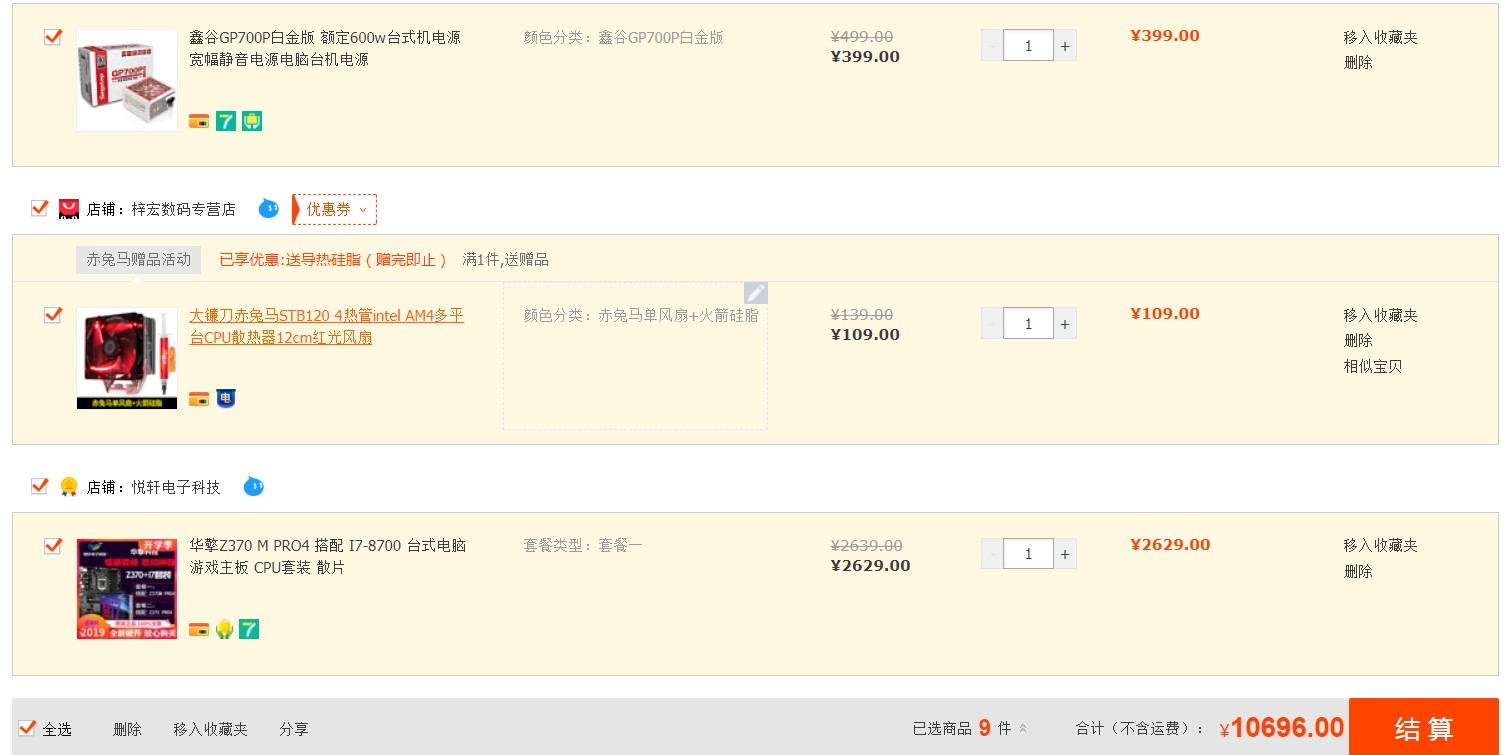The width and height of the screenshot is (1510, 755).
Task: Uncheck the 华擎Z370 motherboard item
Action: point(53,546)
